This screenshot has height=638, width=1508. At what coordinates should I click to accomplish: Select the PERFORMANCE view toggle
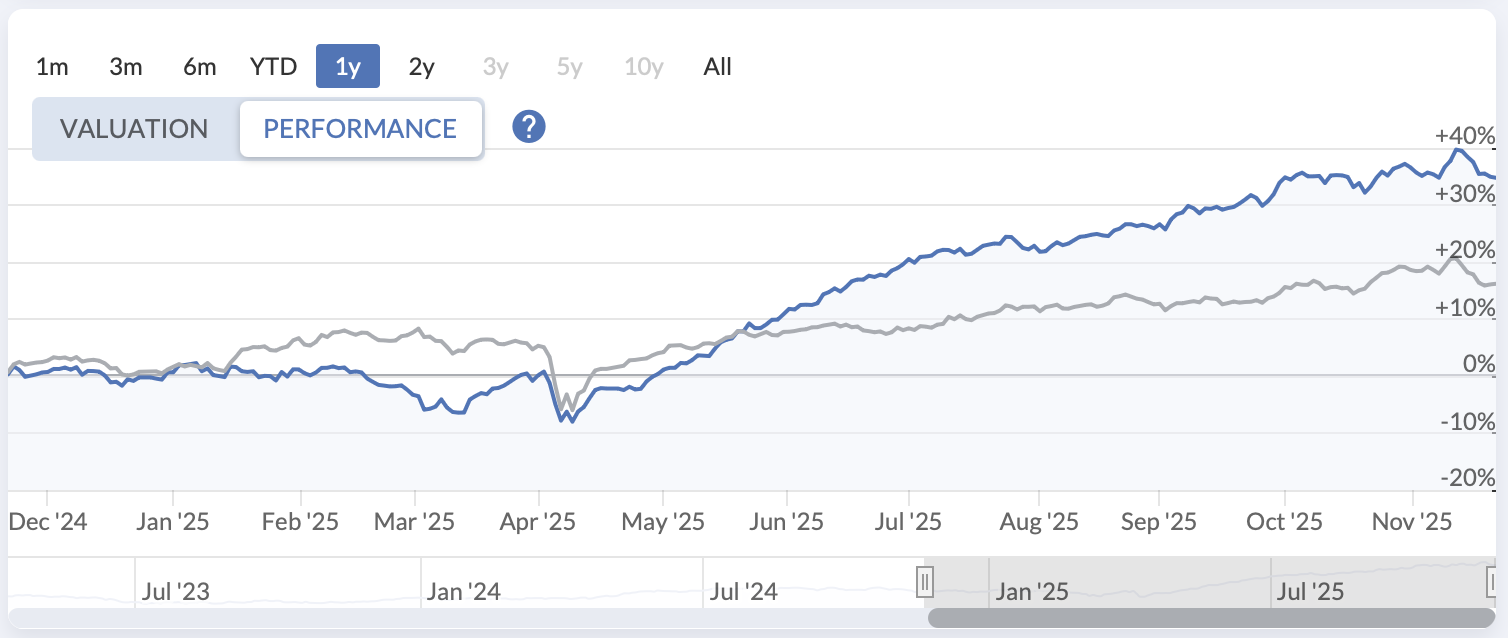[x=360, y=129]
